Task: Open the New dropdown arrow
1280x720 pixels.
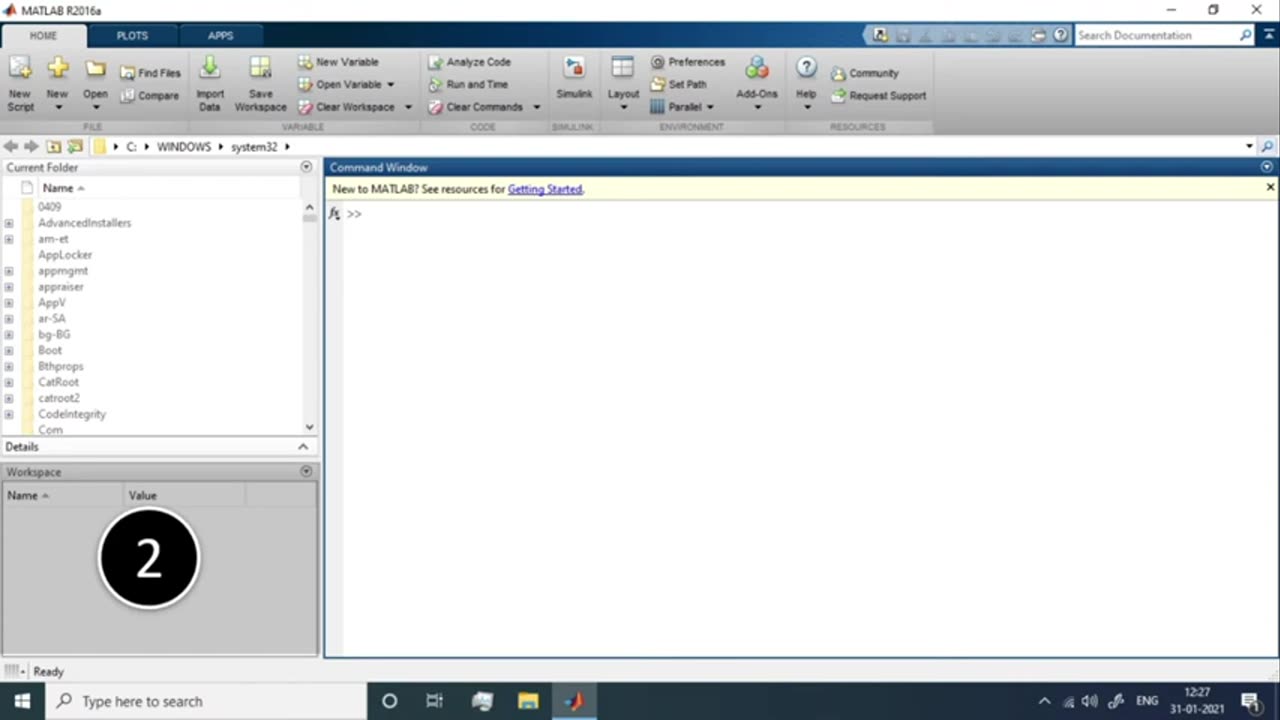Action: tap(57, 107)
